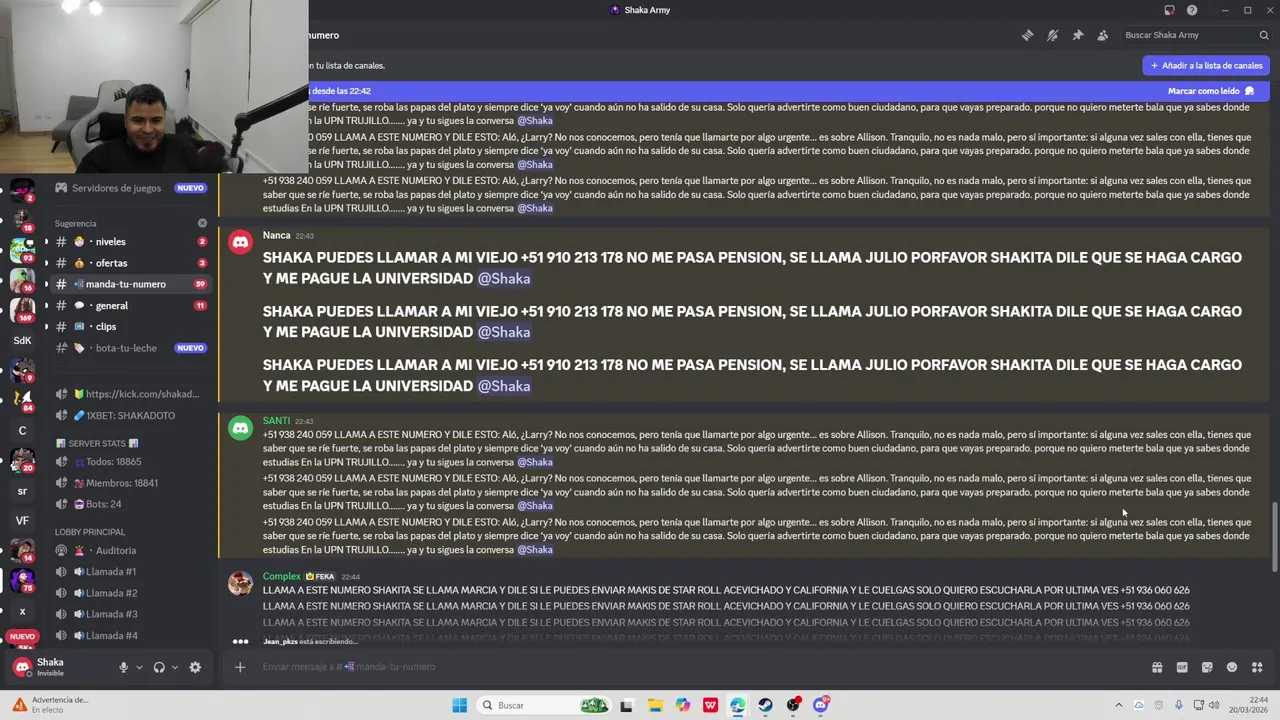Expand the niveles channel arrow
The image size is (1280, 720).
(46, 242)
